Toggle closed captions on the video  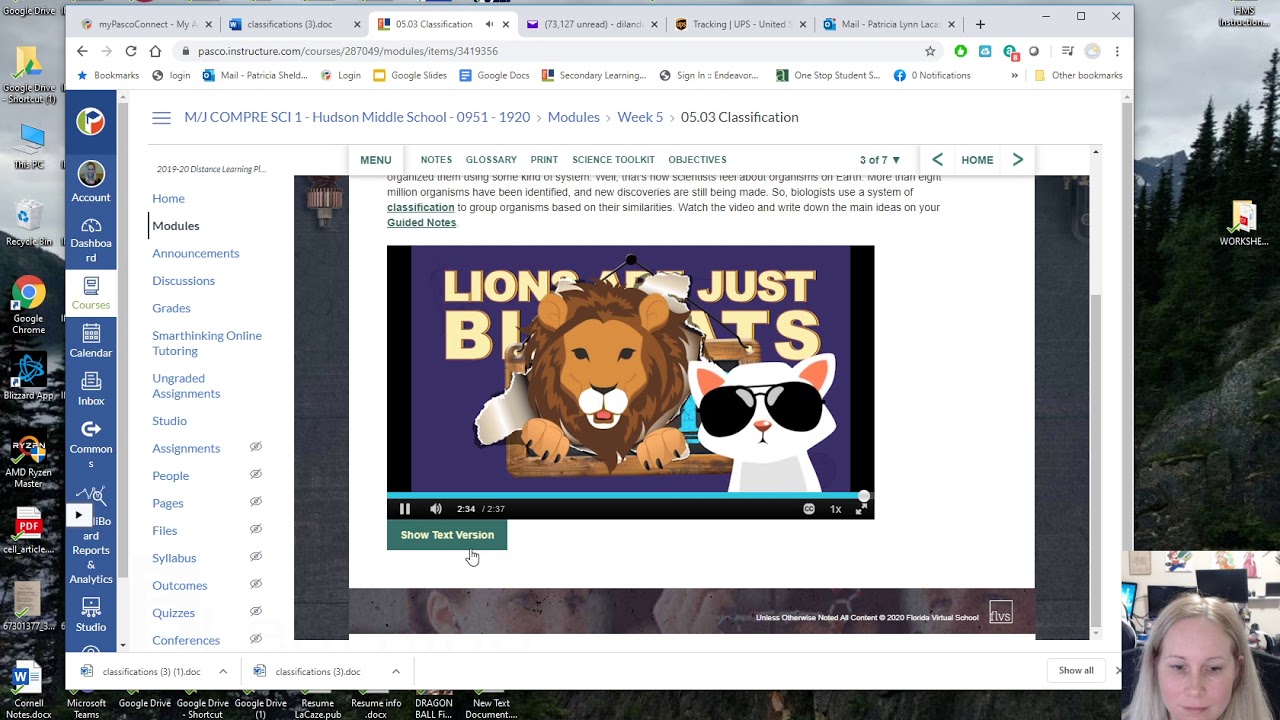(x=809, y=509)
